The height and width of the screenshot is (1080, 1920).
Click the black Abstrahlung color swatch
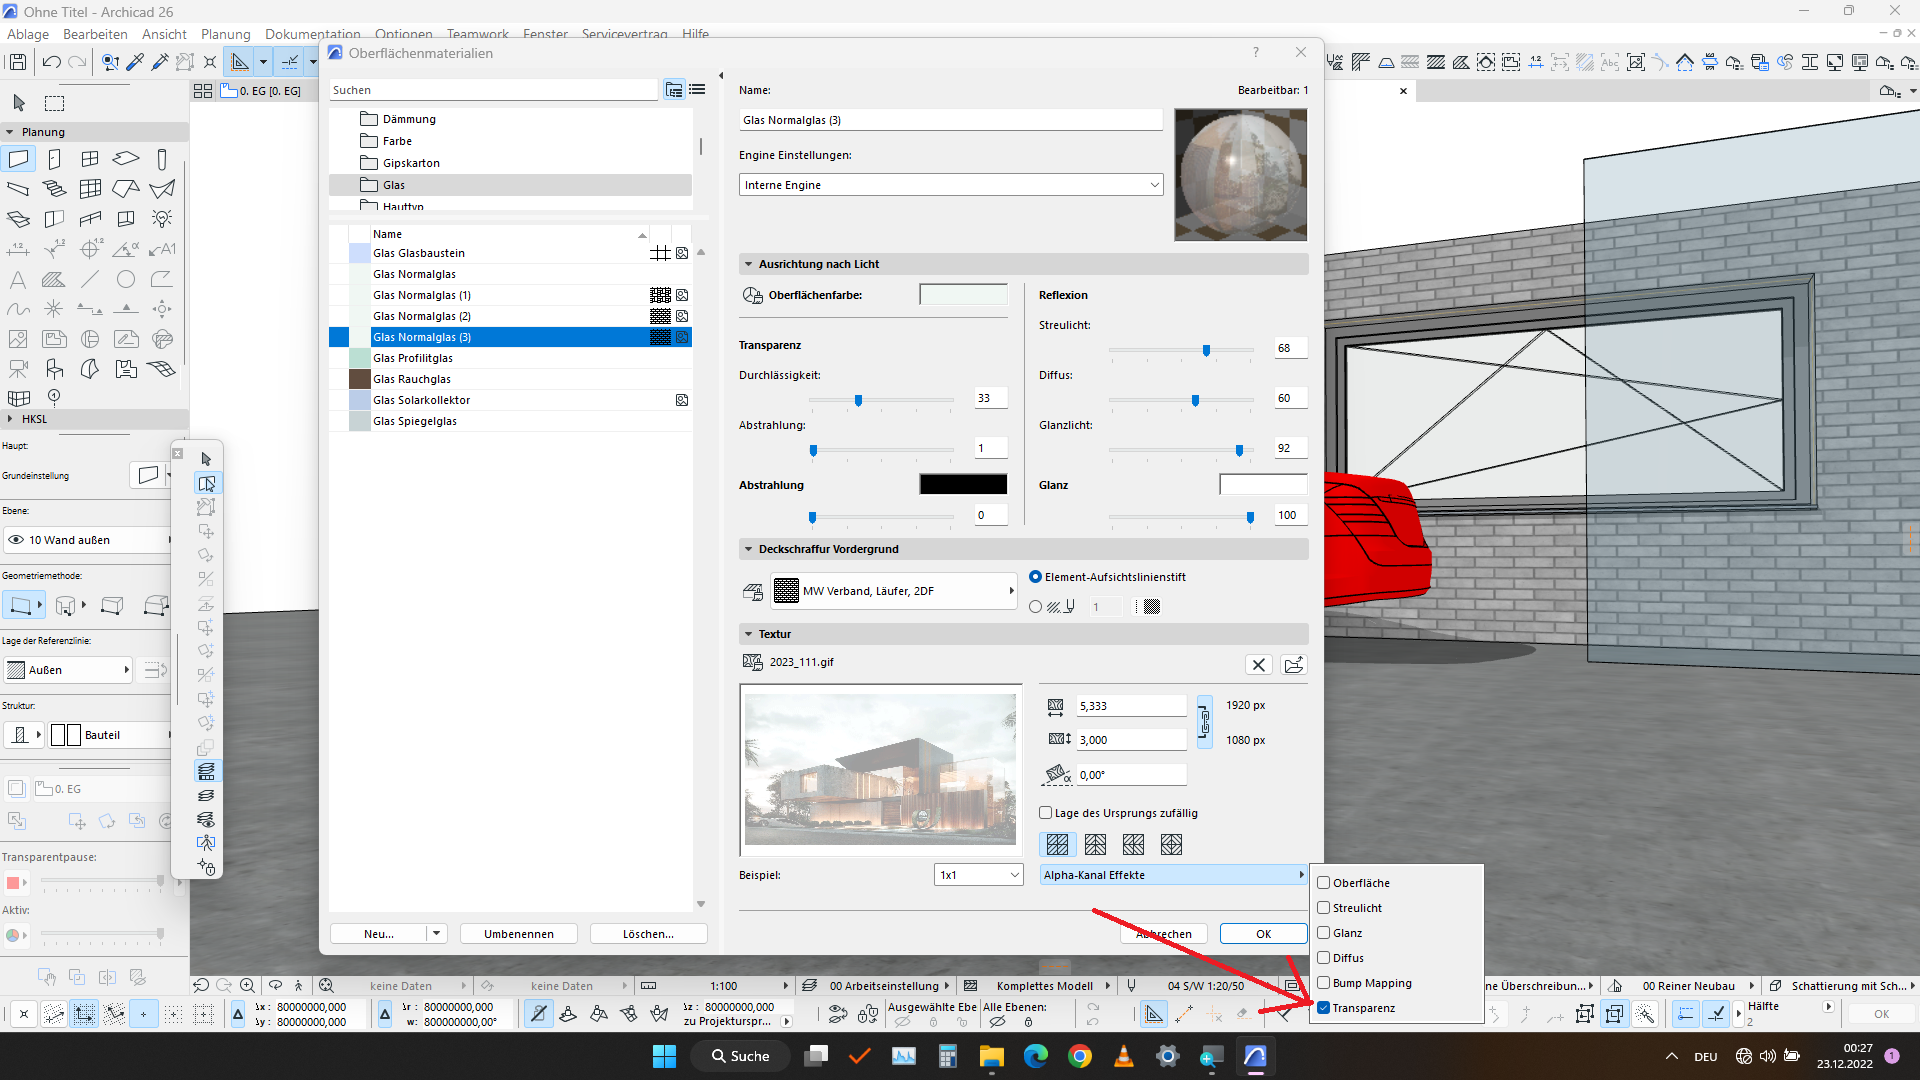[963, 485]
